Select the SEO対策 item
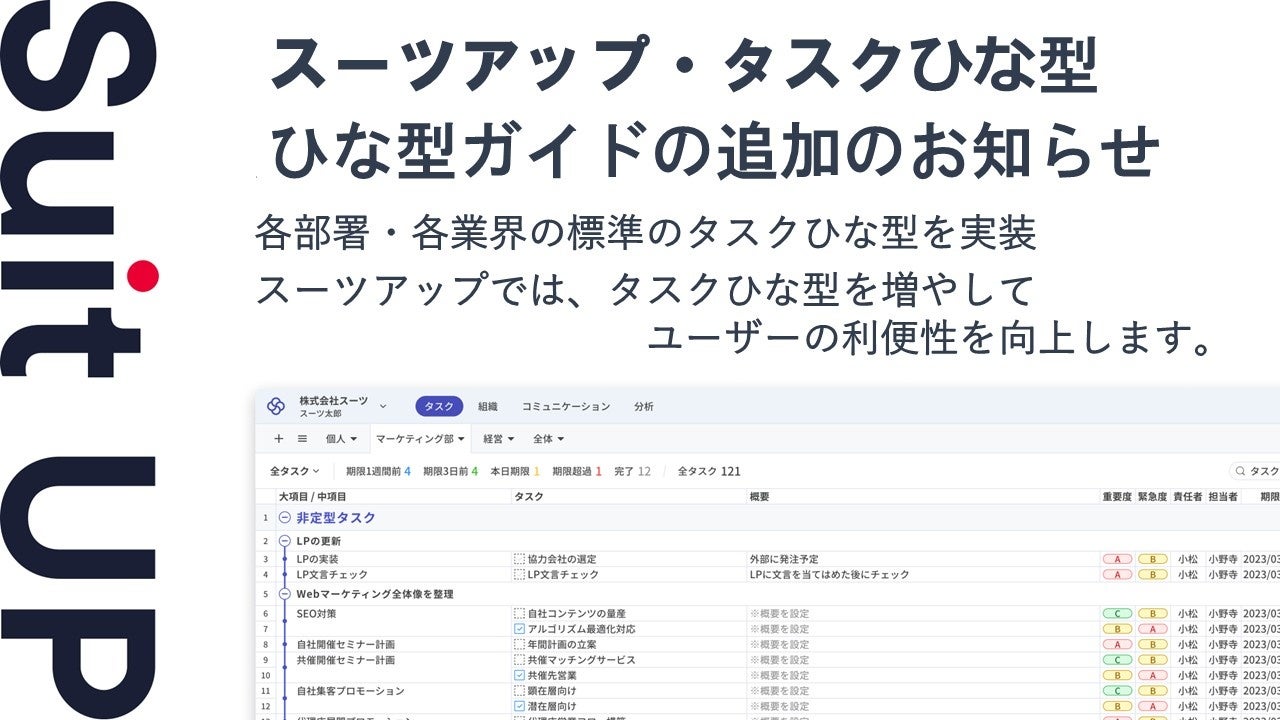Viewport: 1280px width, 720px height. coord(317,614)
